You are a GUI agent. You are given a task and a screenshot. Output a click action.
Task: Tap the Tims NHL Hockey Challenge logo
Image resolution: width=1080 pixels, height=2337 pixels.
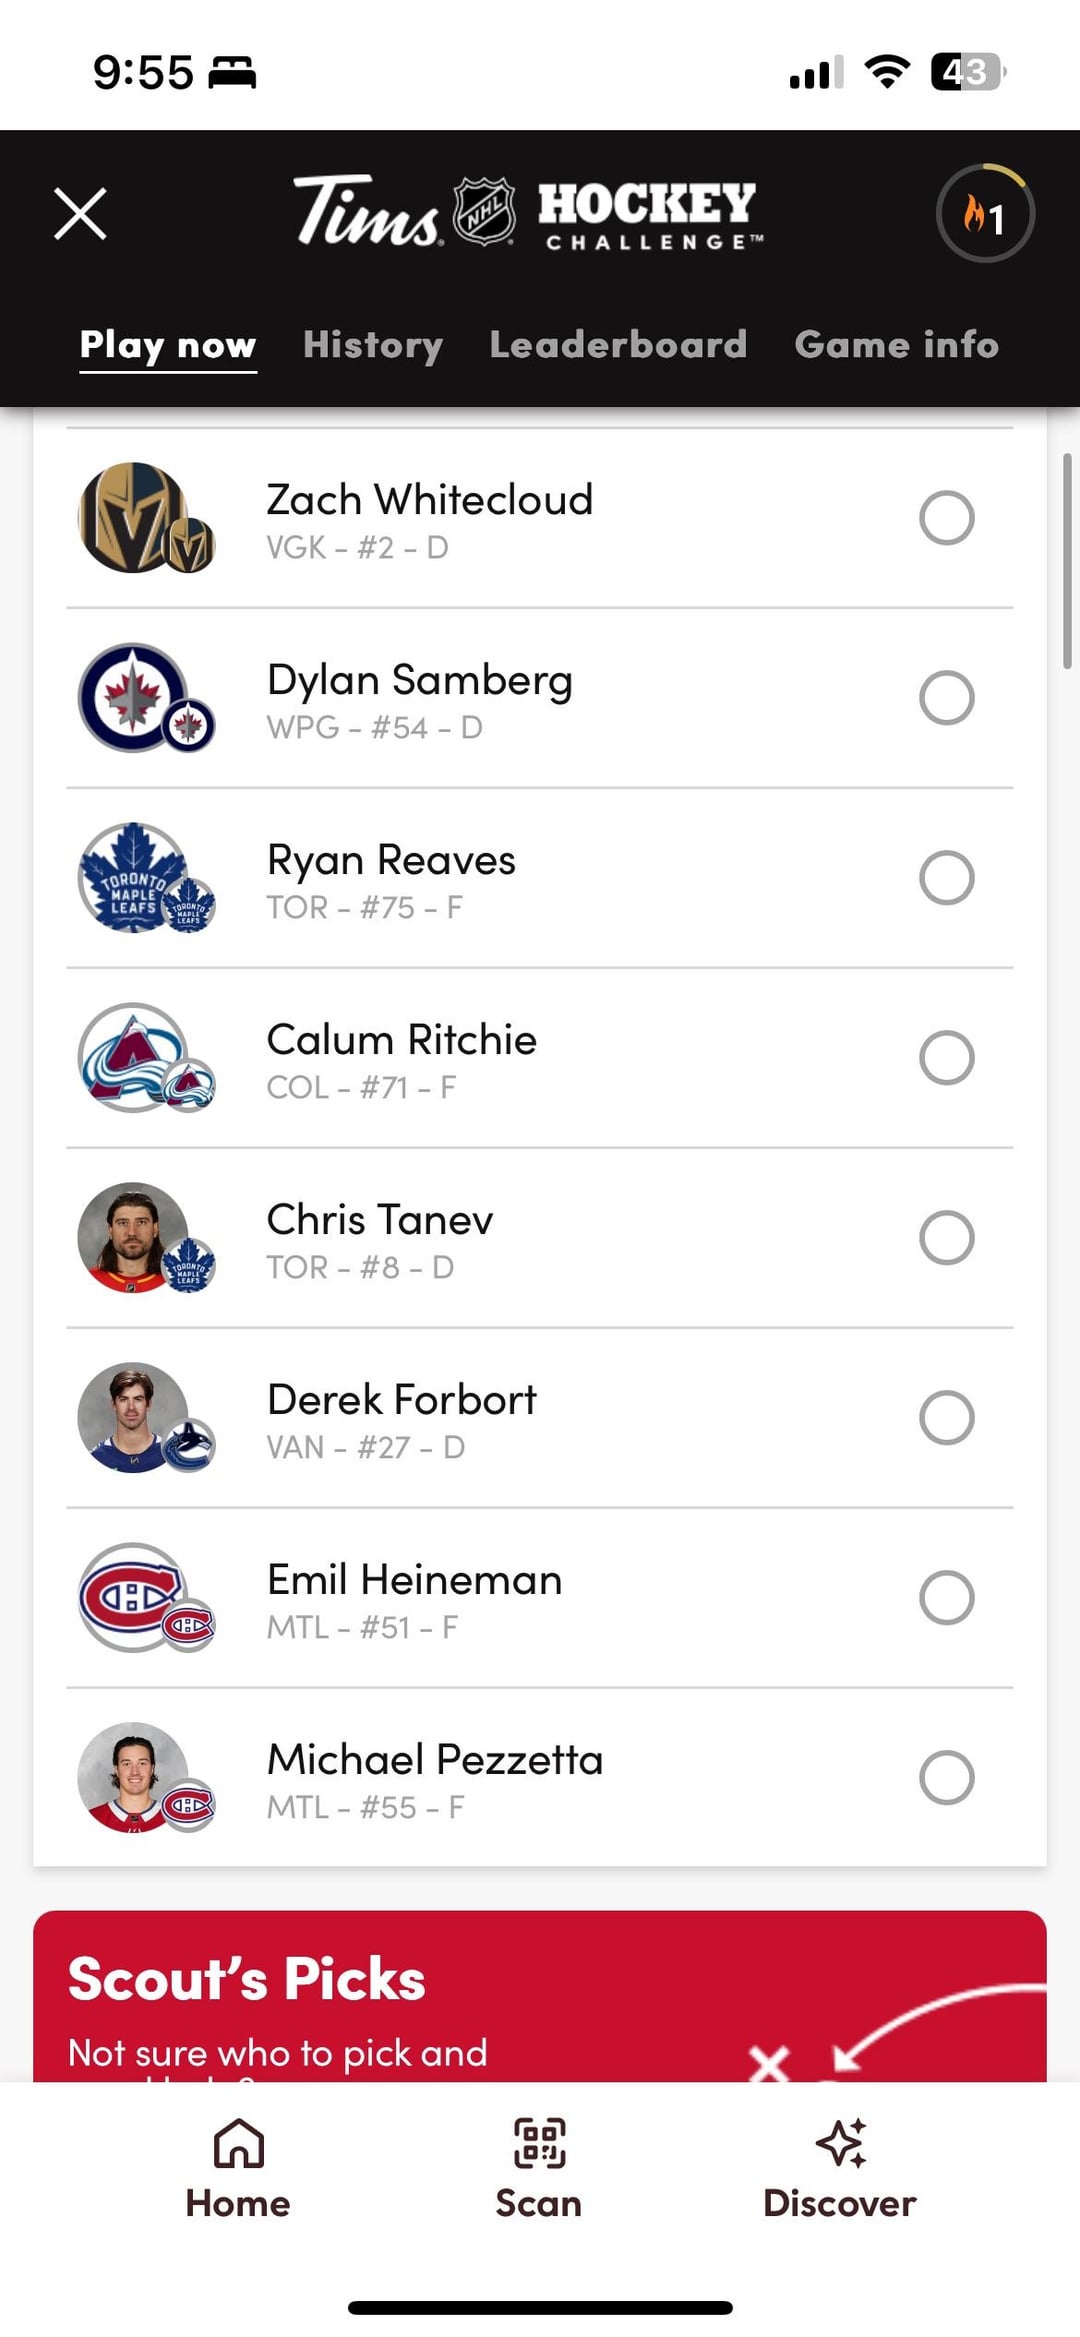528,212
